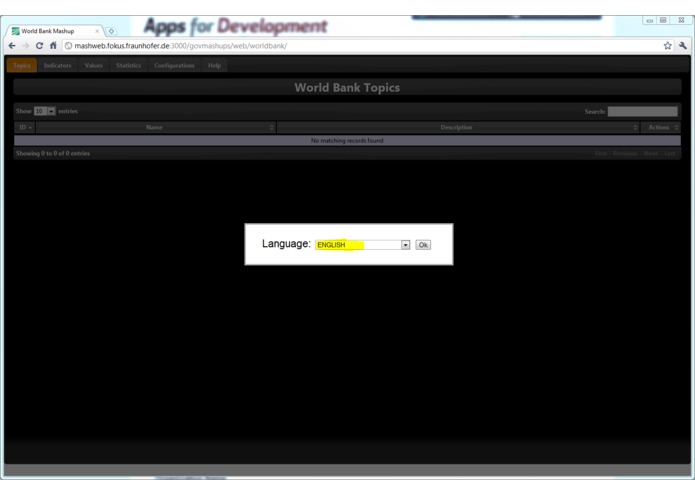This screenshot has width=695, height=494.
Task: Click the browser back arrow
Action: click(12, 46)
